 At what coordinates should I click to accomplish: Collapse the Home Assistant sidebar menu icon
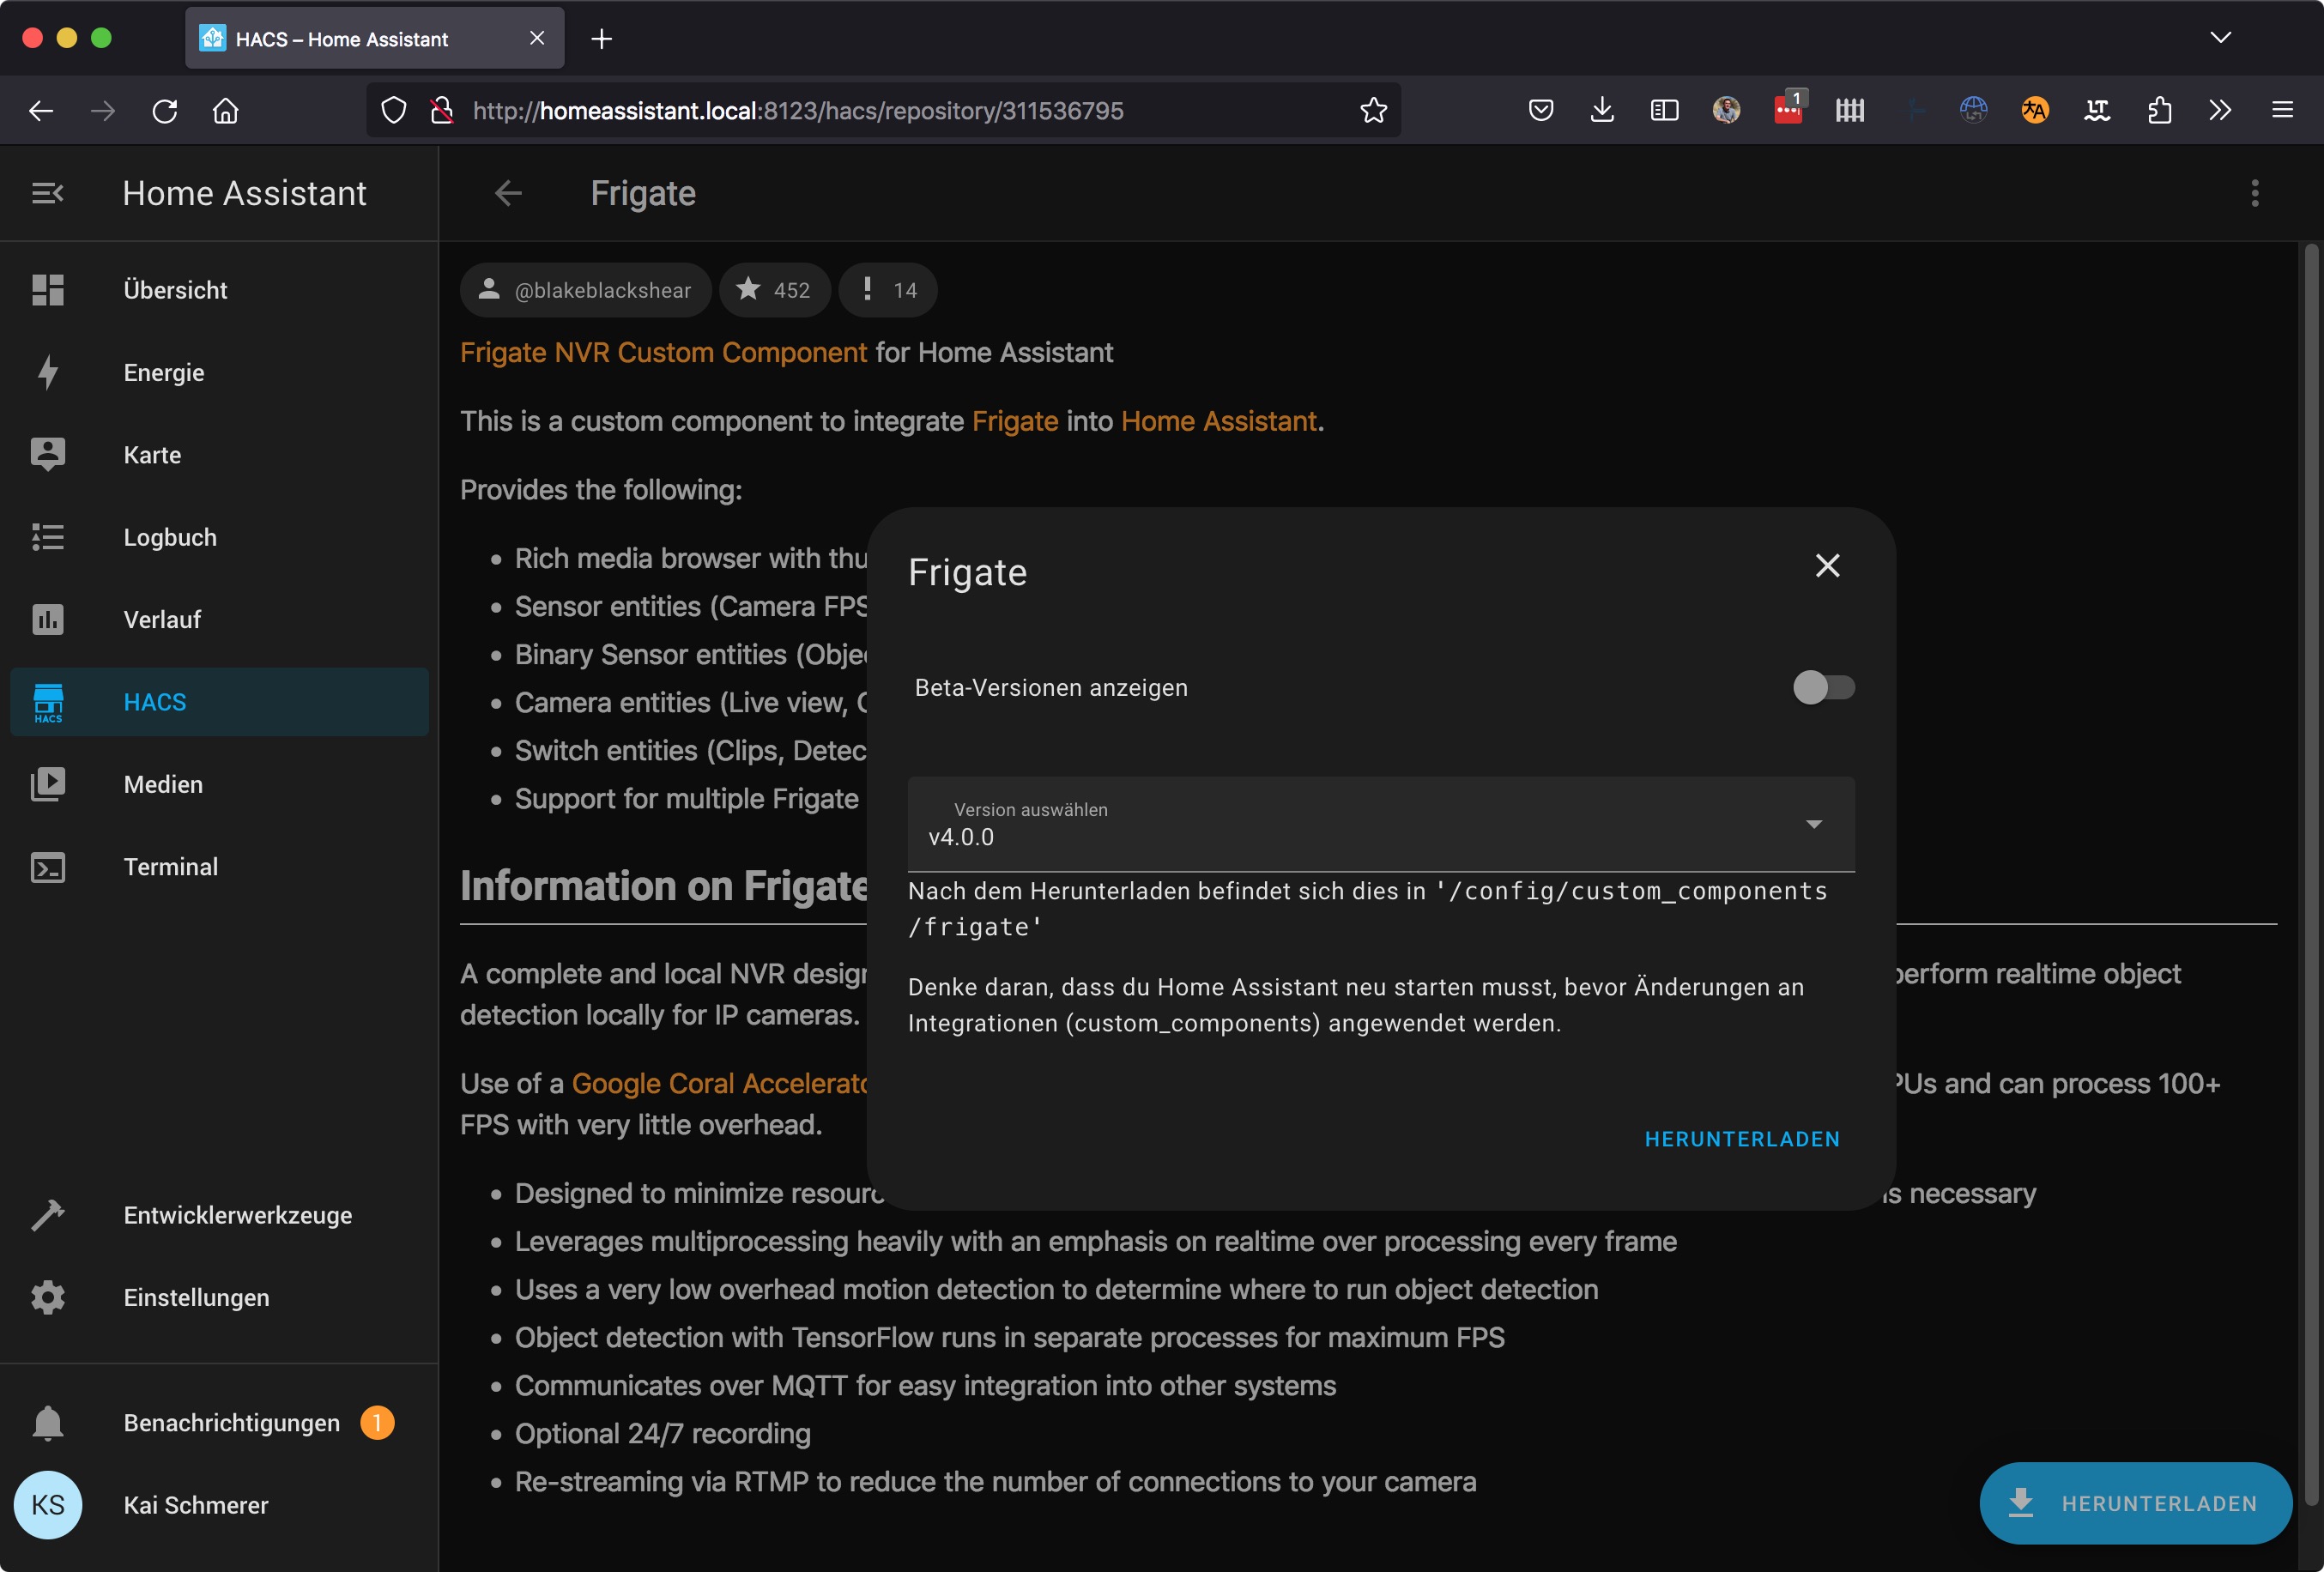pyautogui.click(x=47, y=193)
